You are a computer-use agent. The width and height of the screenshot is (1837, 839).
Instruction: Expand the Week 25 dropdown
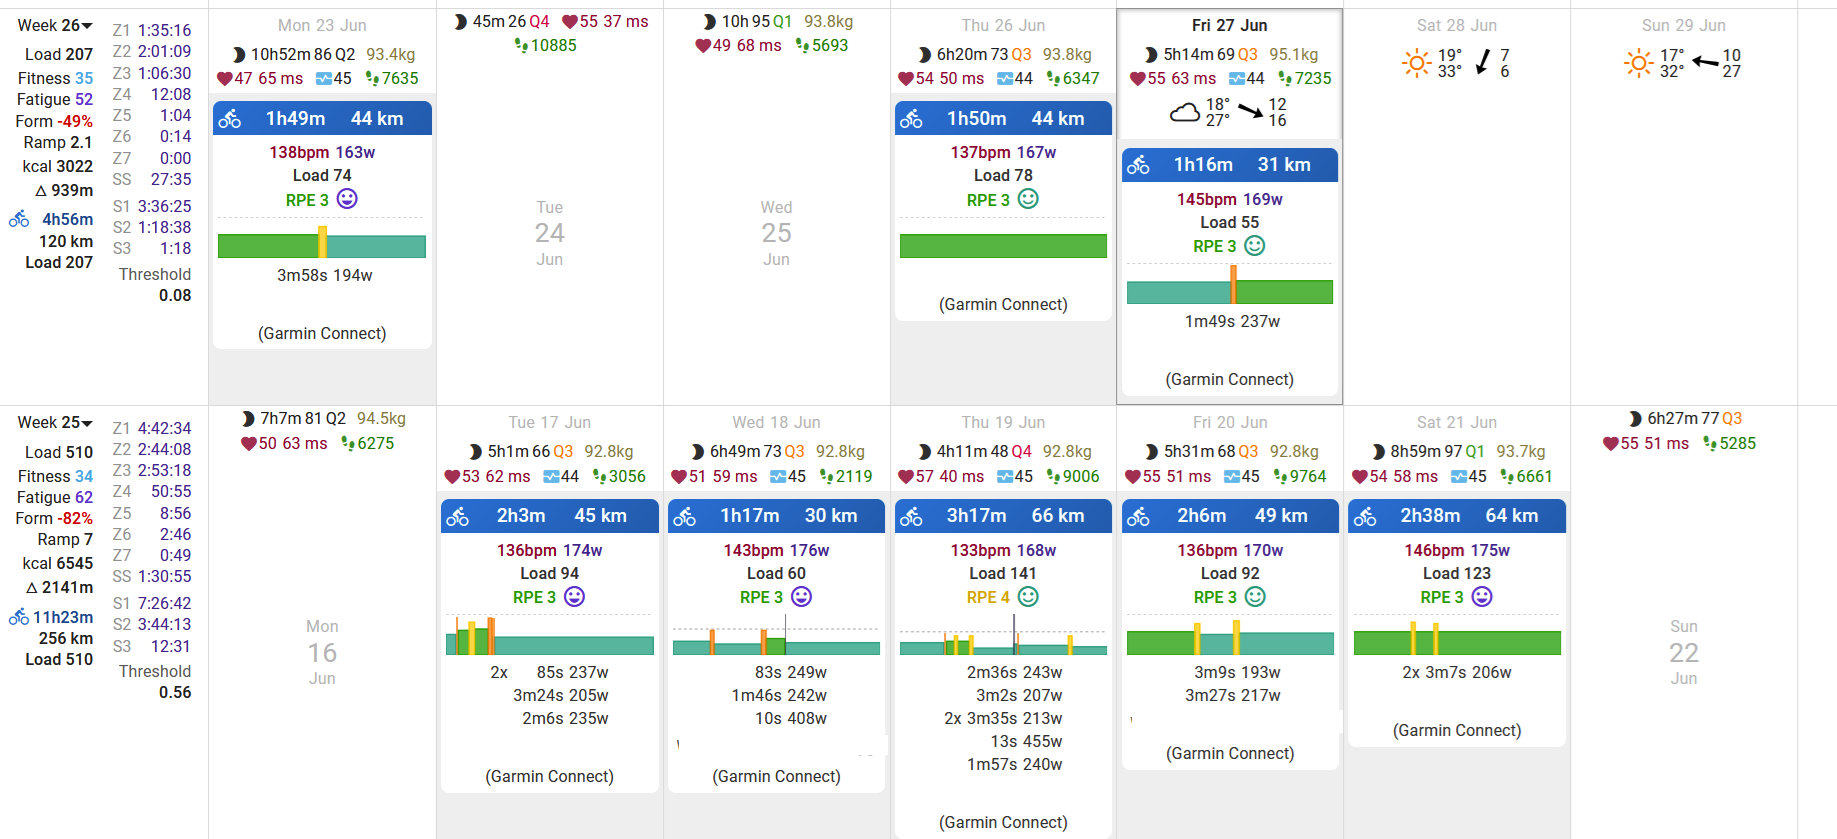point(87,424)
